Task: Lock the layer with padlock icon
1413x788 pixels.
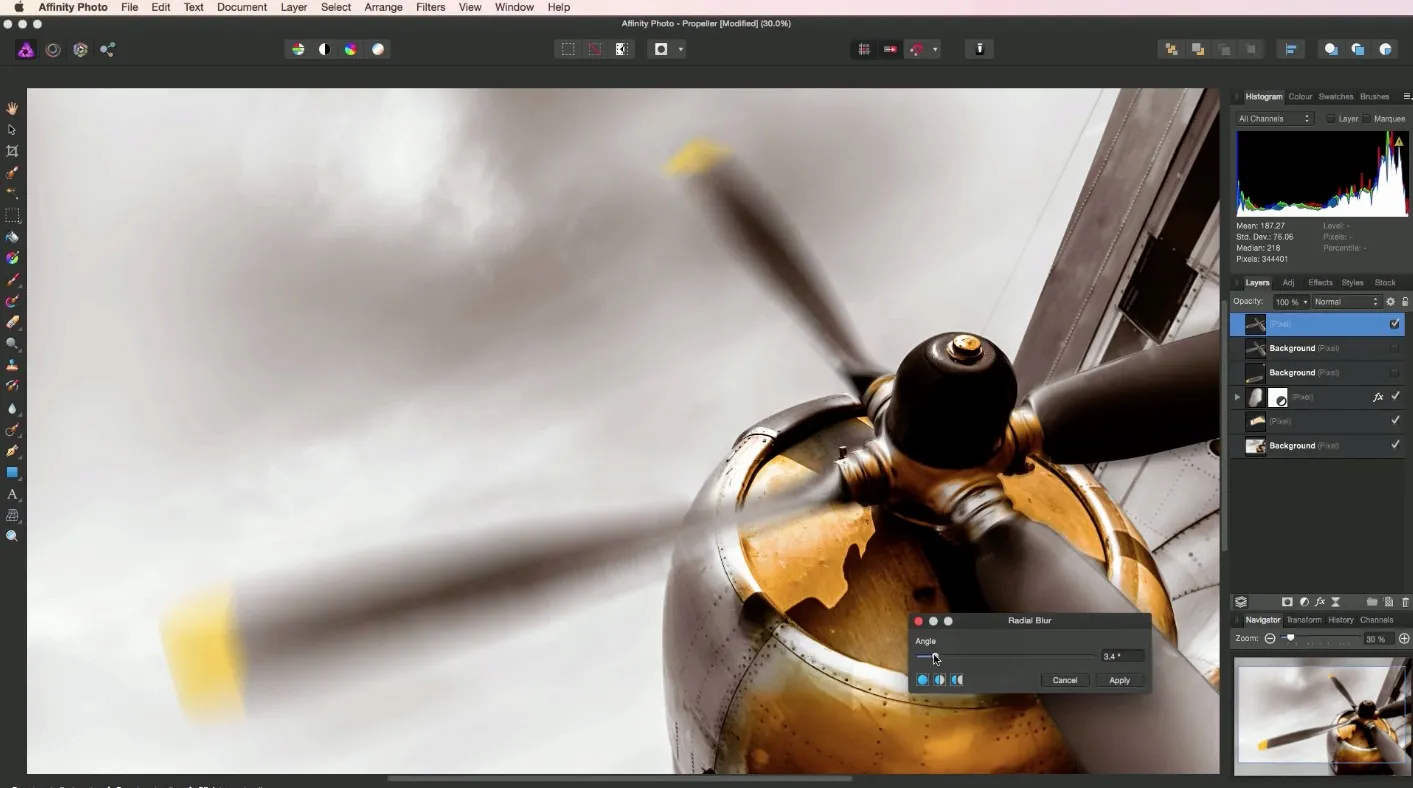Action: click(x=1404, y=302)
